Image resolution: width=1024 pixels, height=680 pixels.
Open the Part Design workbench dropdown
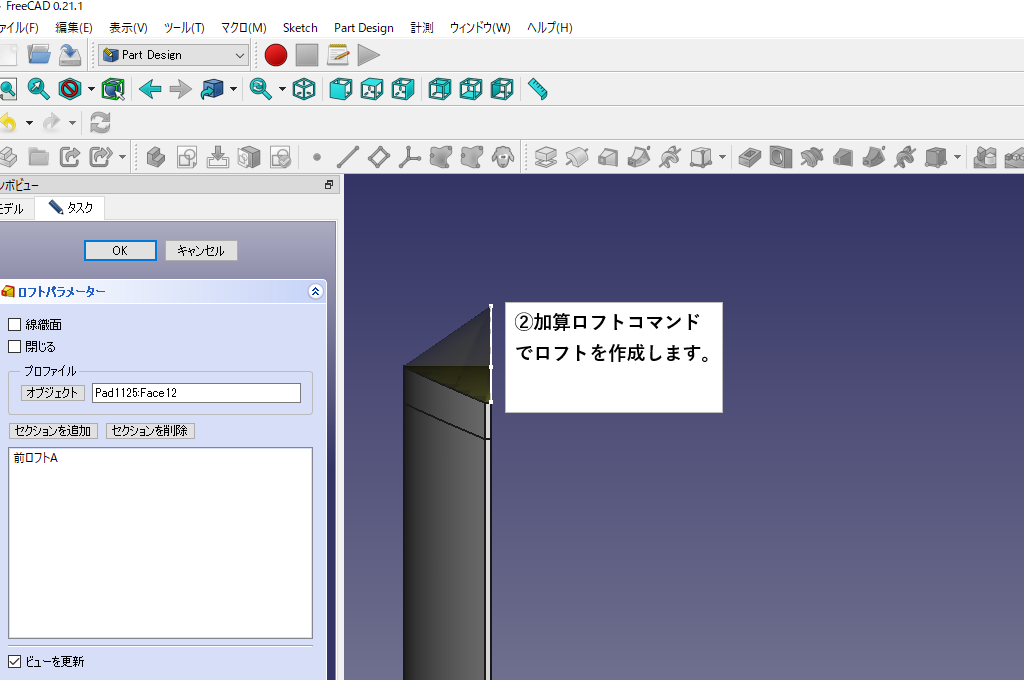pyautogui.click(x=174, y=55)
